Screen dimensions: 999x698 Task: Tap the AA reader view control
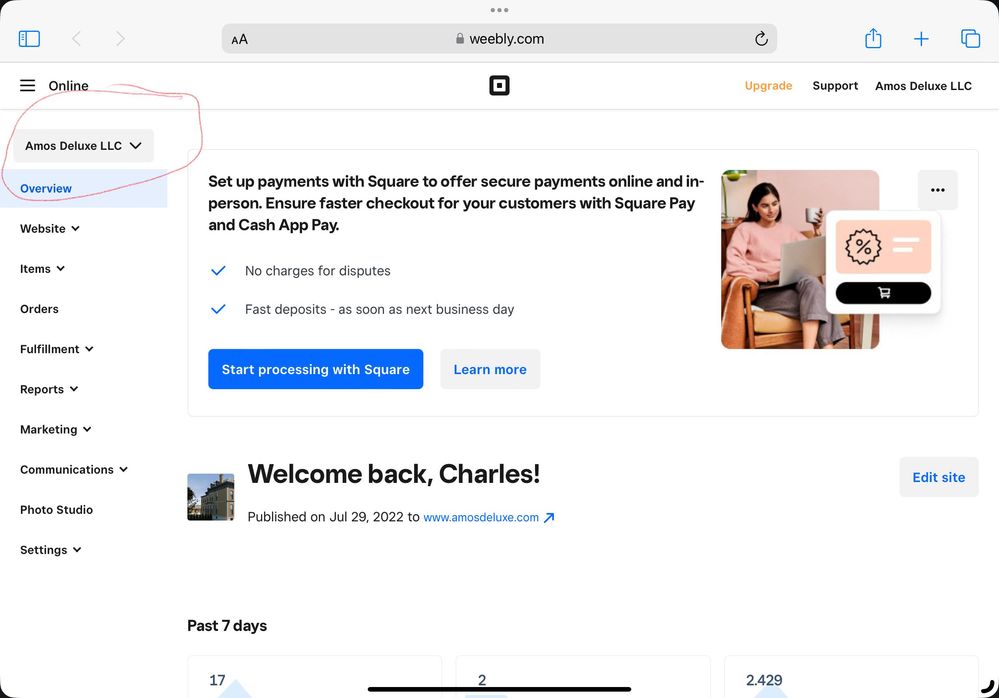click(x=239, y=40)
